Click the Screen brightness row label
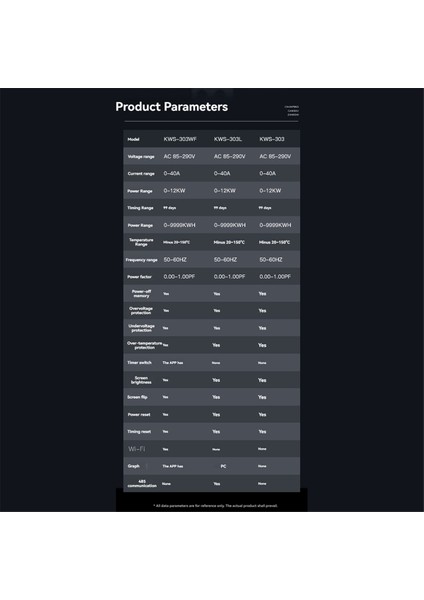Viewport: 424px width, 600px height. (141, 380)
